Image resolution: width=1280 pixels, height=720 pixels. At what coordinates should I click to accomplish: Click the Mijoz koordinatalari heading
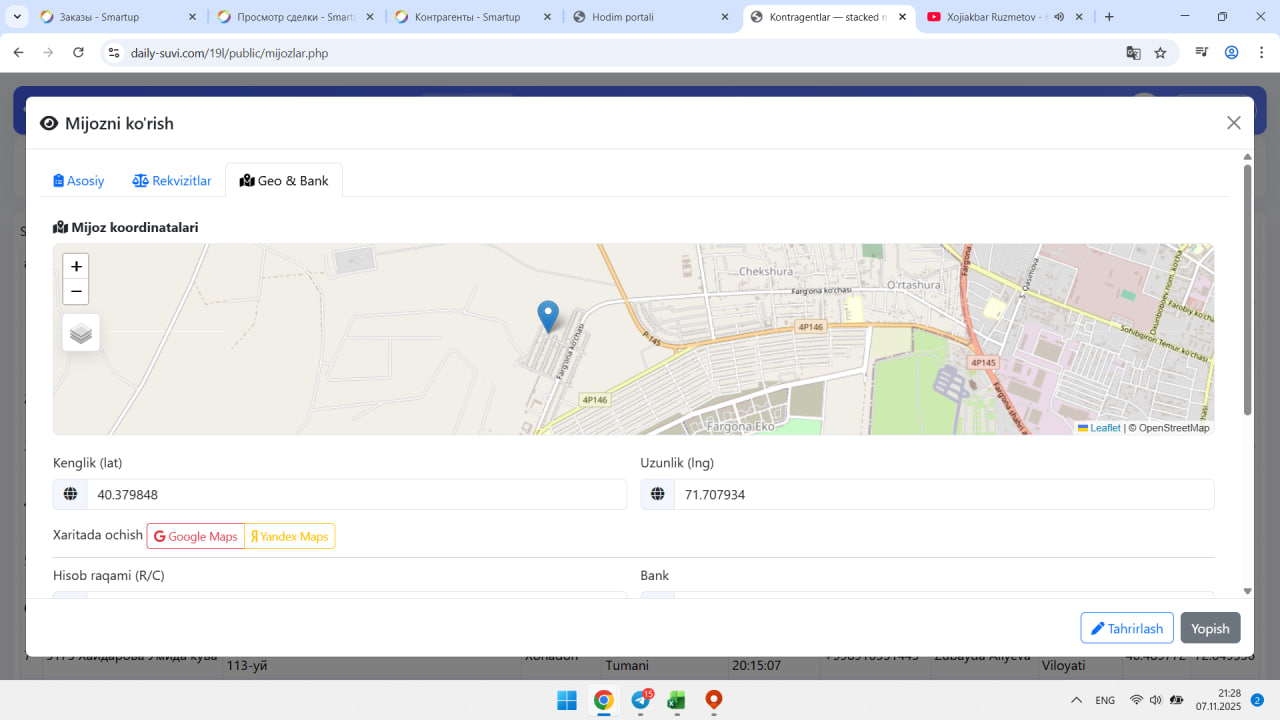[126, 227]
